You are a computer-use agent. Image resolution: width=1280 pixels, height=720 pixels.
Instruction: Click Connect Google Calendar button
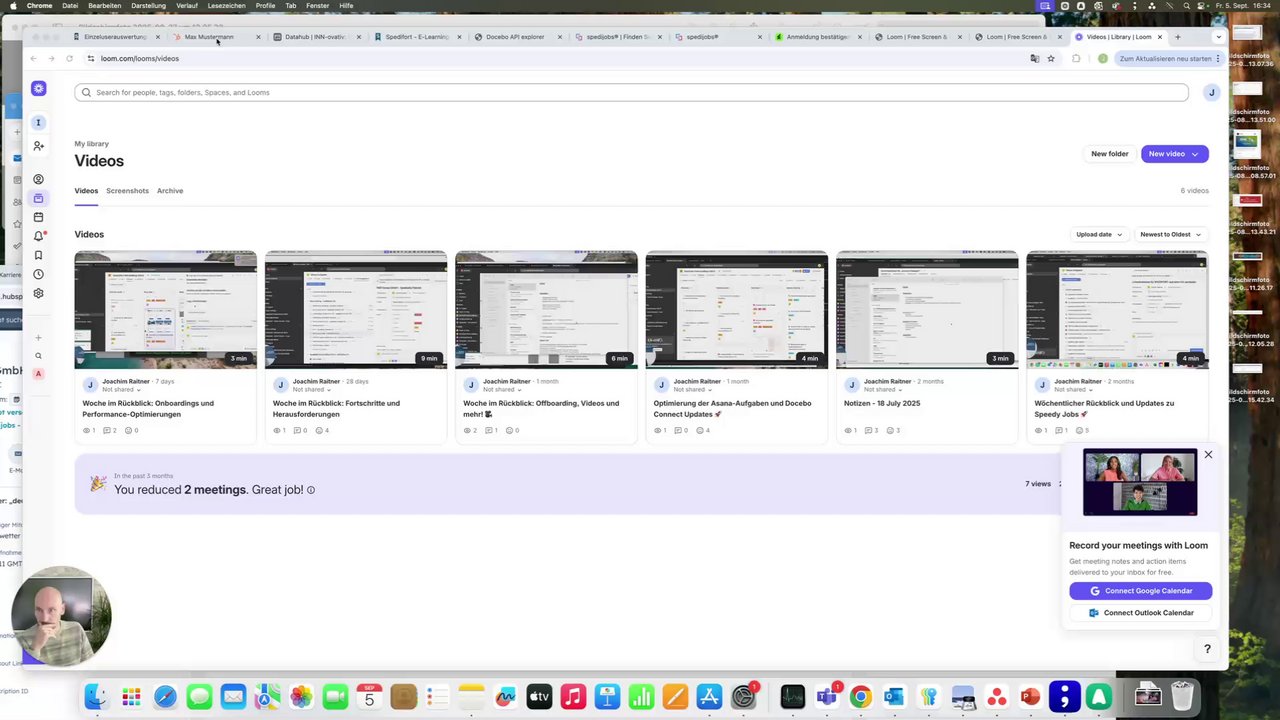pos(1140,591)
